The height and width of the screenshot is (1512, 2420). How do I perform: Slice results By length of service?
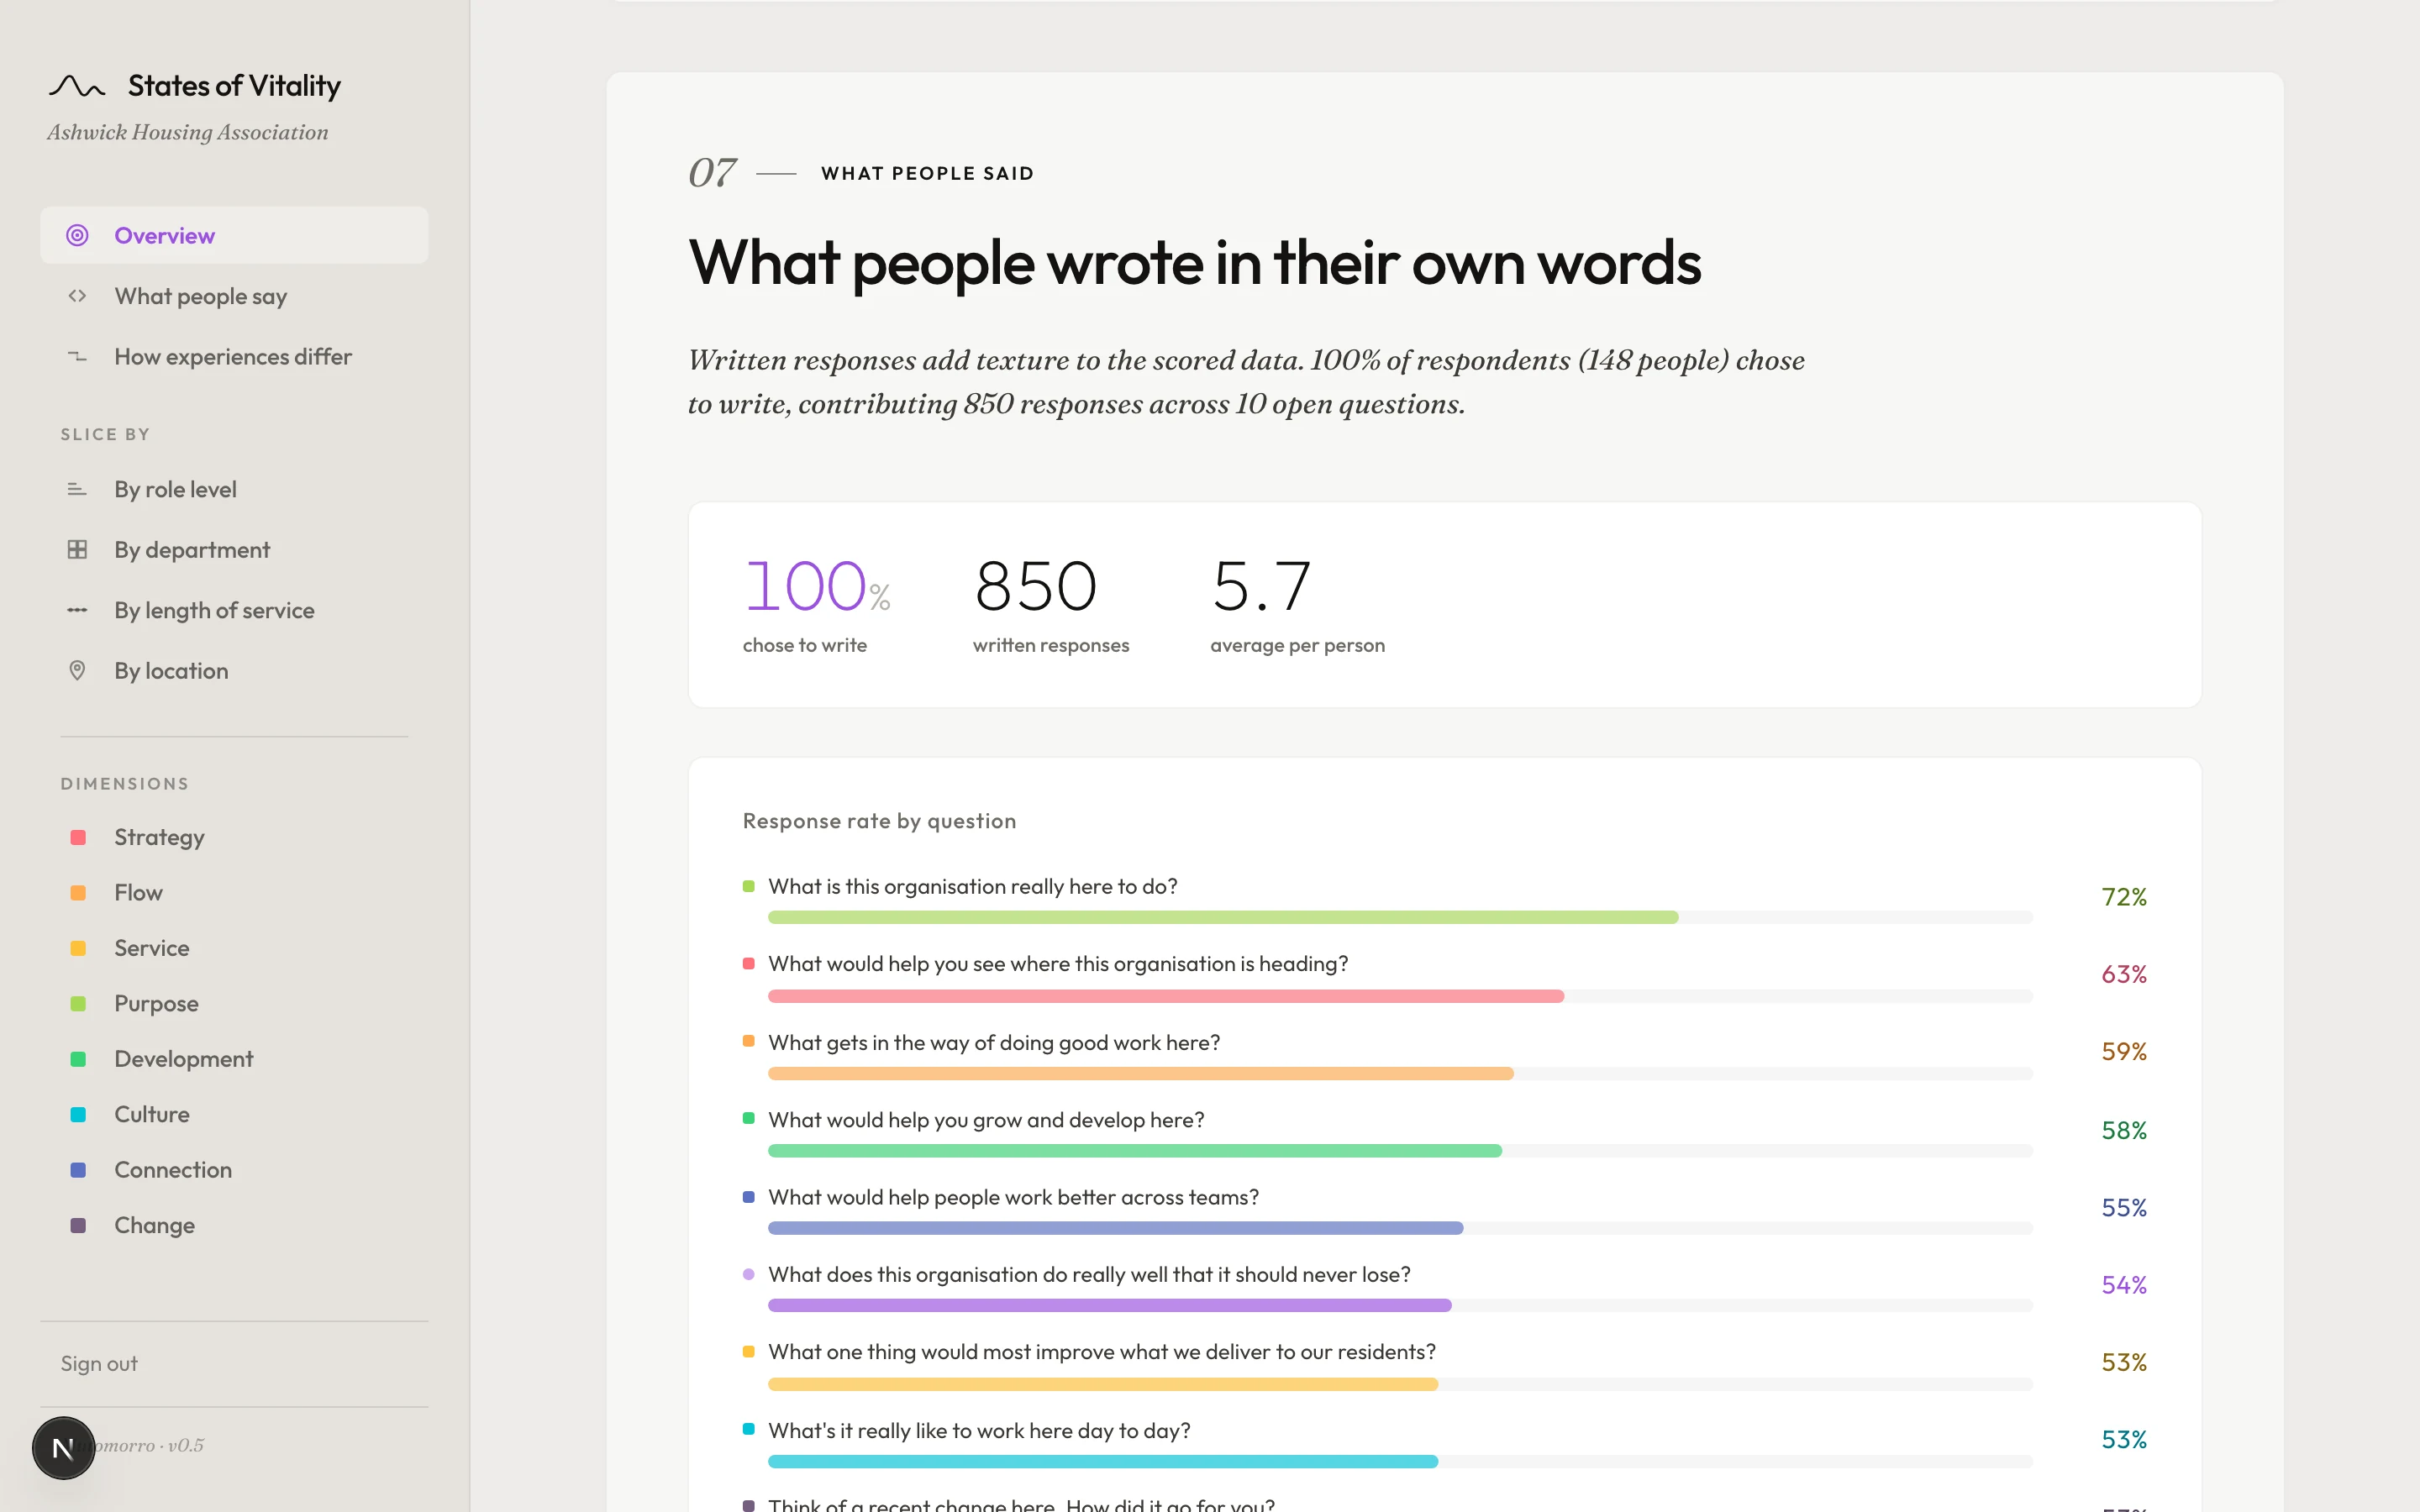(x=234, y=610)
